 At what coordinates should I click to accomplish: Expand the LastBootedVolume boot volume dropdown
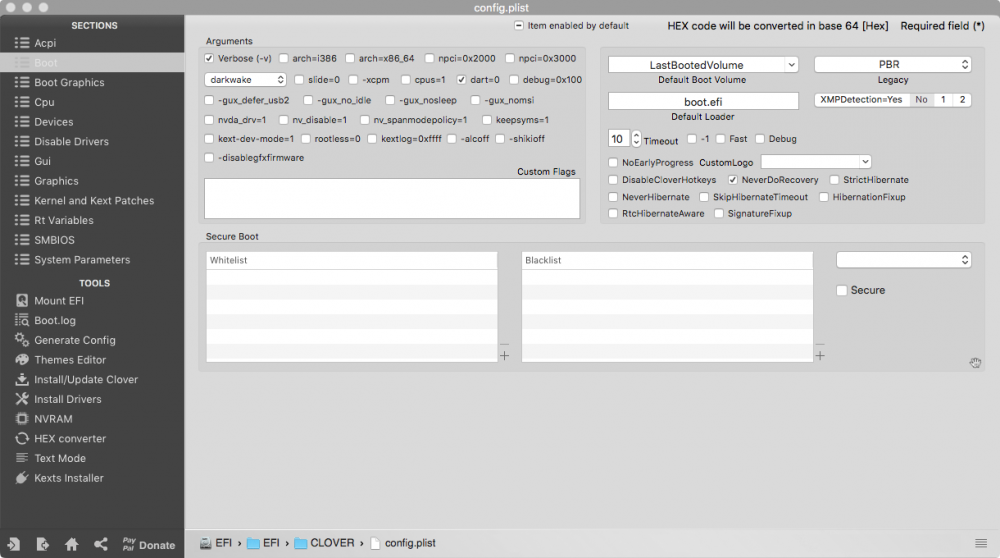coord(703,64)
